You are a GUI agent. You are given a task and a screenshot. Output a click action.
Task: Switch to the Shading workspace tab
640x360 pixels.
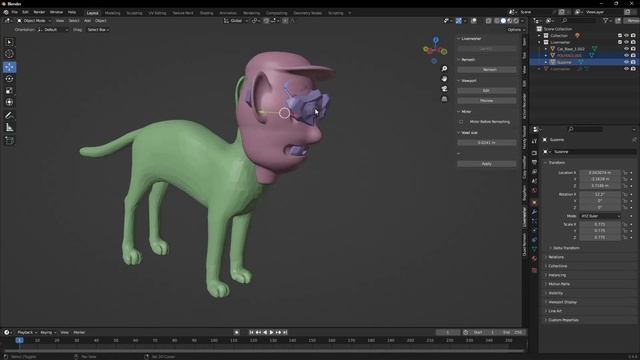tap(207, 13)
